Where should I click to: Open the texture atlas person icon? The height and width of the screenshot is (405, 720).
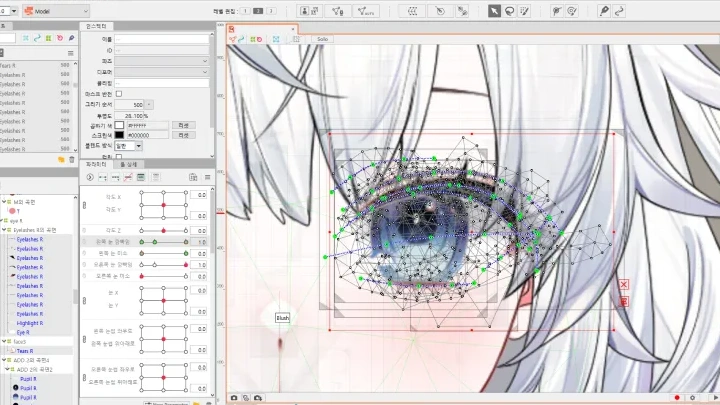point(309,11)
